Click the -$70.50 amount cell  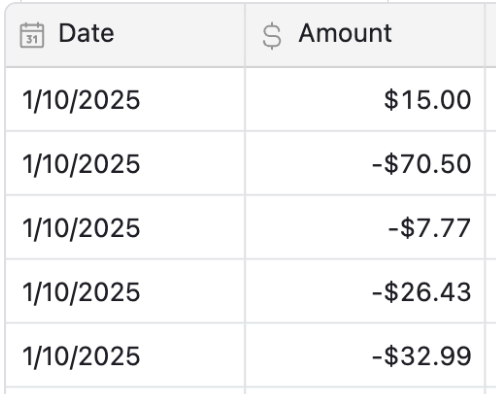tap(365, 163)
